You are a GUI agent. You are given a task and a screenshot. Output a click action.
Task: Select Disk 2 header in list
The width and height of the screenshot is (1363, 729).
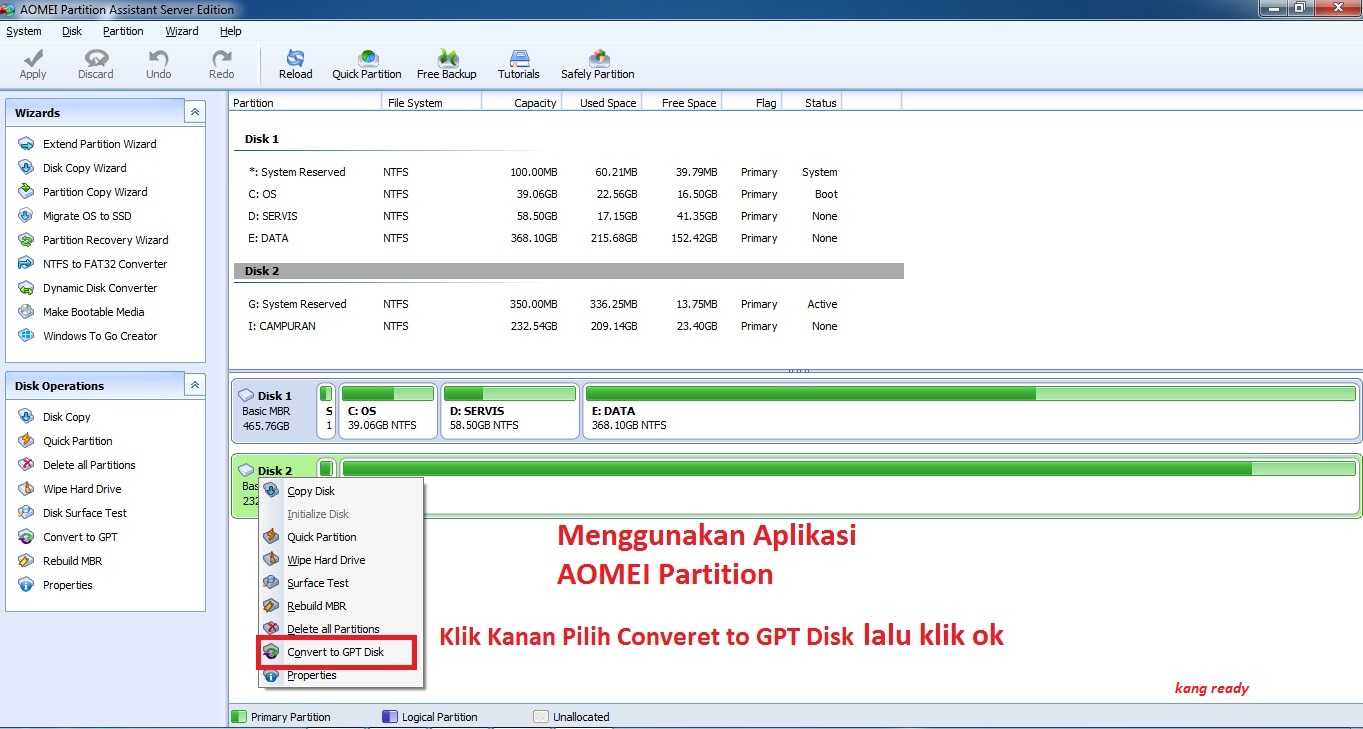(569, 271)
